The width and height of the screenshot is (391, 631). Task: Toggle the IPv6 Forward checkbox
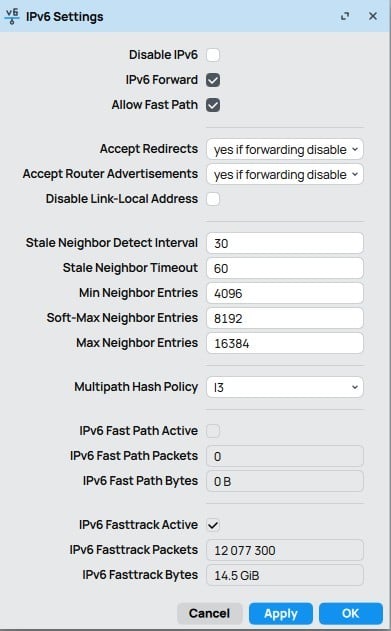coord(213,80)
